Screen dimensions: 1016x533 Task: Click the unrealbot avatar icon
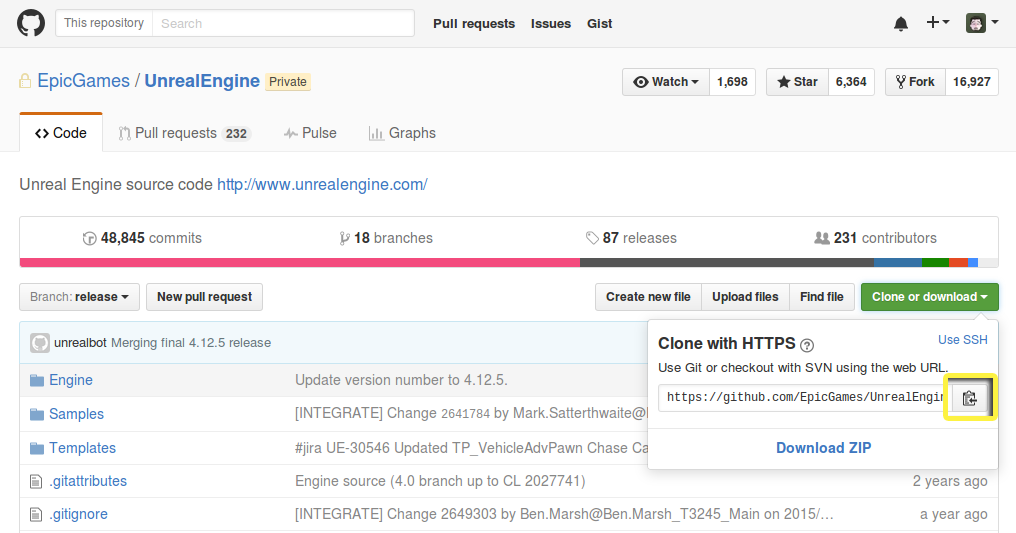tap(40, 343)
